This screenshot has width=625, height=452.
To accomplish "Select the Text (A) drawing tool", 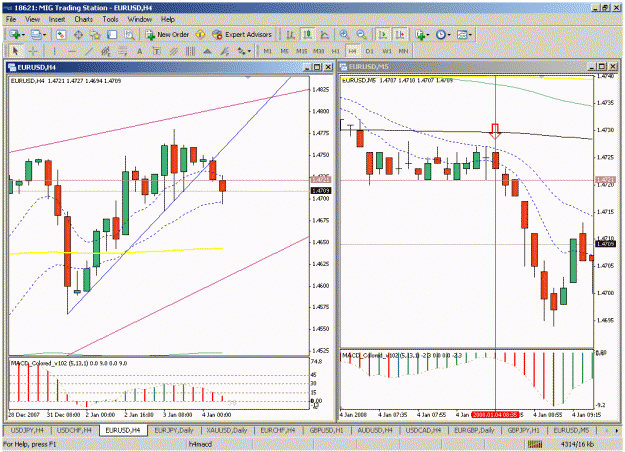I will click(140, 51).
